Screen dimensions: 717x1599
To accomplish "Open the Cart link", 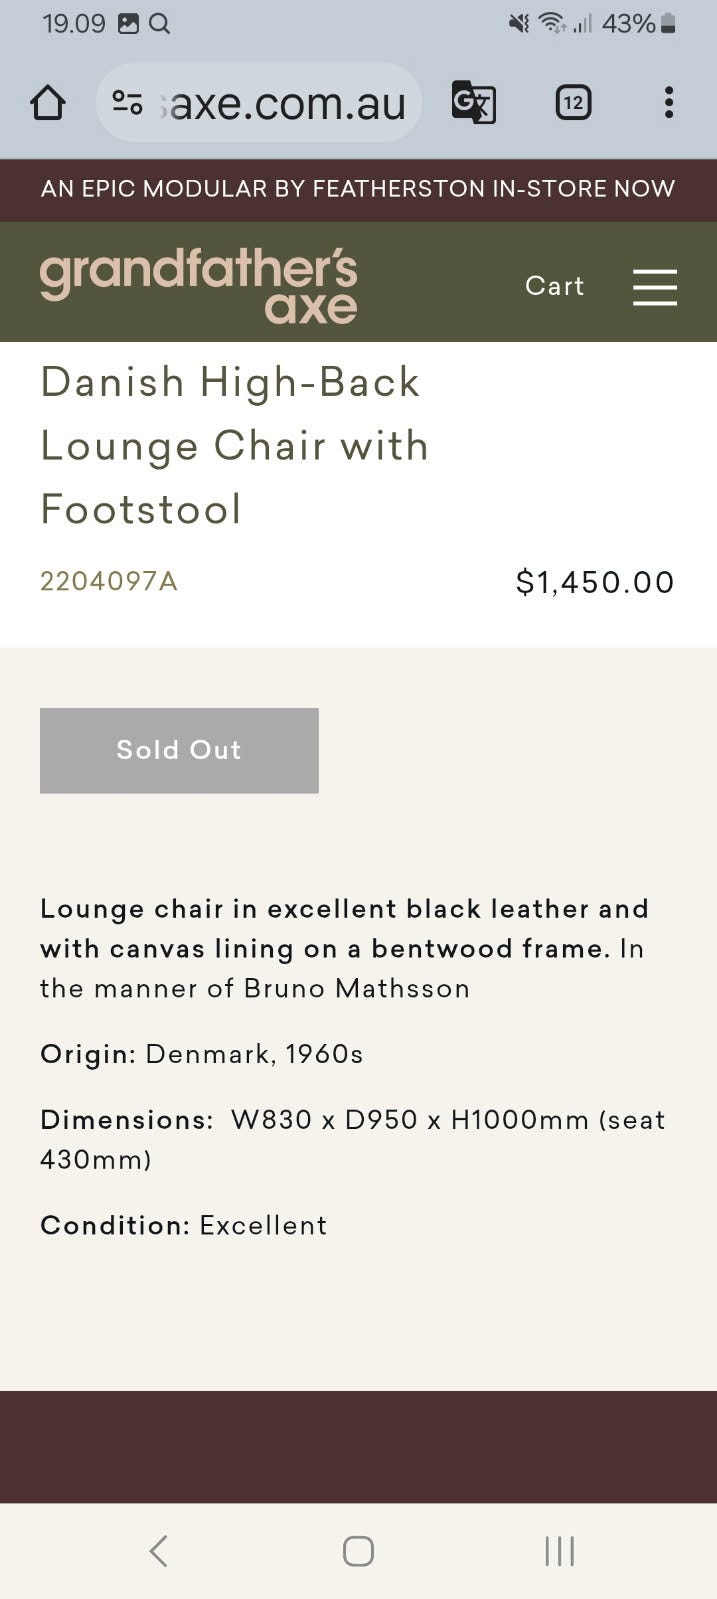I will coord(554,287).
